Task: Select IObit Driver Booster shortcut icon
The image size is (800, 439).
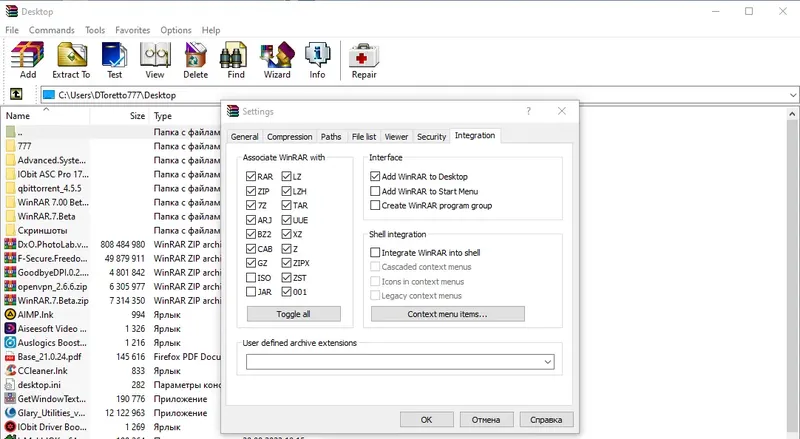Action: point(10,427)
